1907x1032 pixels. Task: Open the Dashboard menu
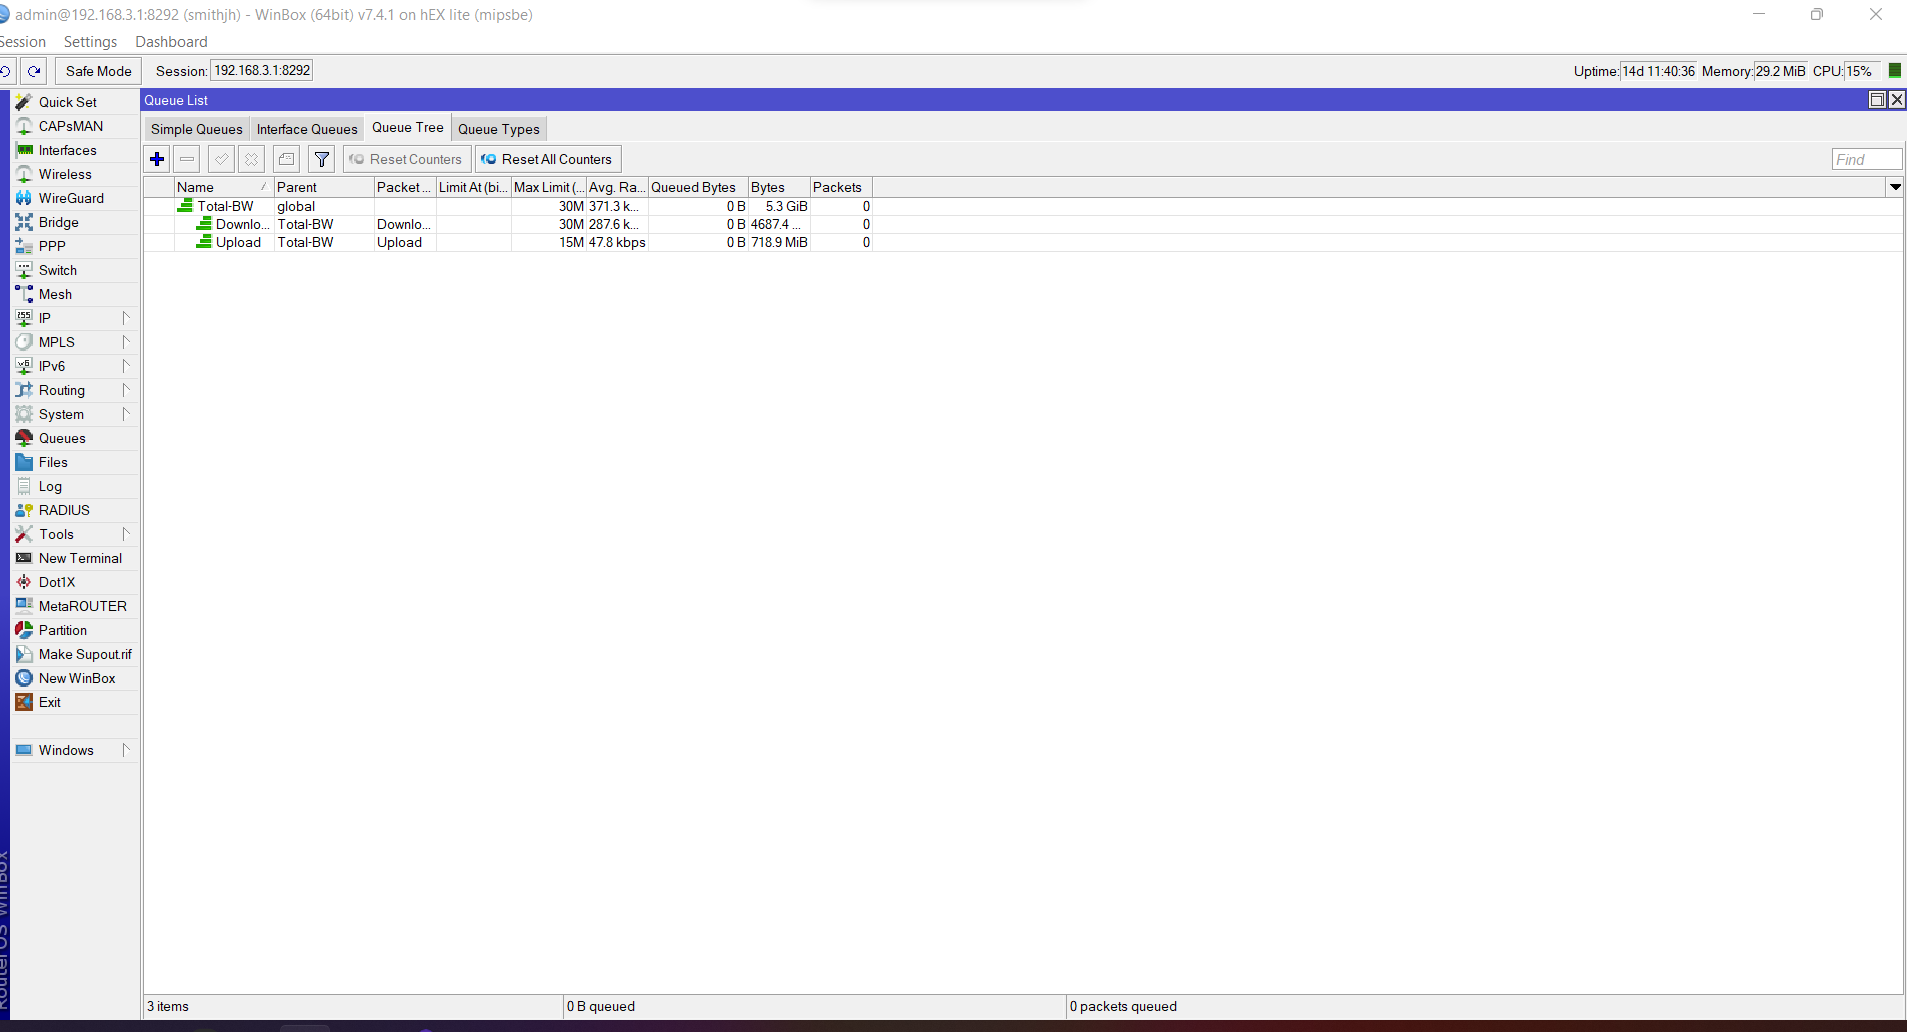[x=171, y=42]
